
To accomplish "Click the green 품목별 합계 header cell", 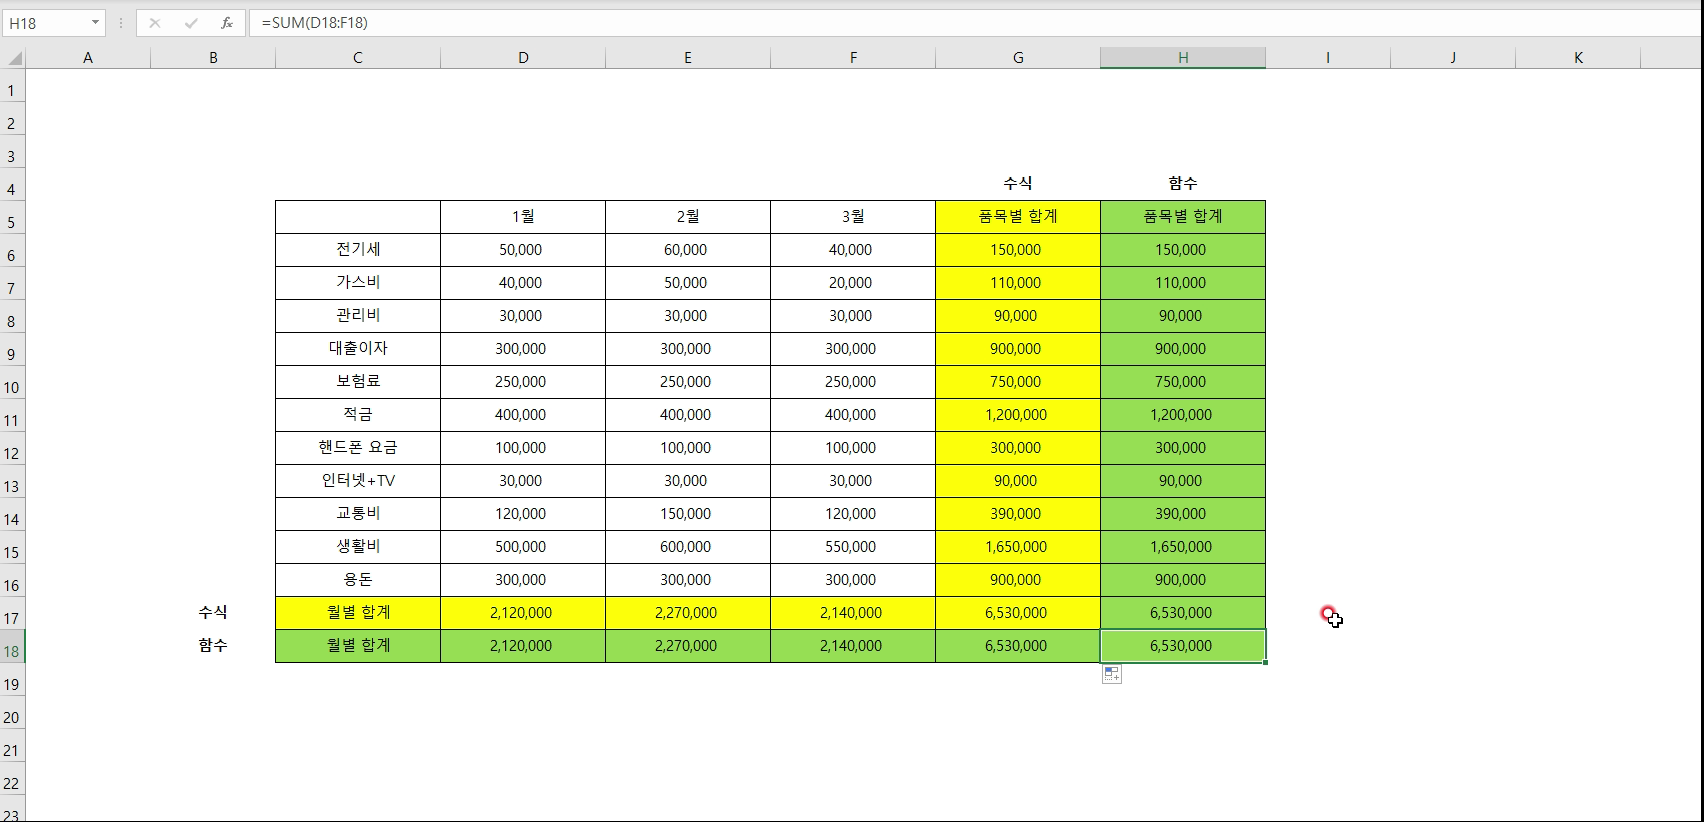I will 1183,217.
